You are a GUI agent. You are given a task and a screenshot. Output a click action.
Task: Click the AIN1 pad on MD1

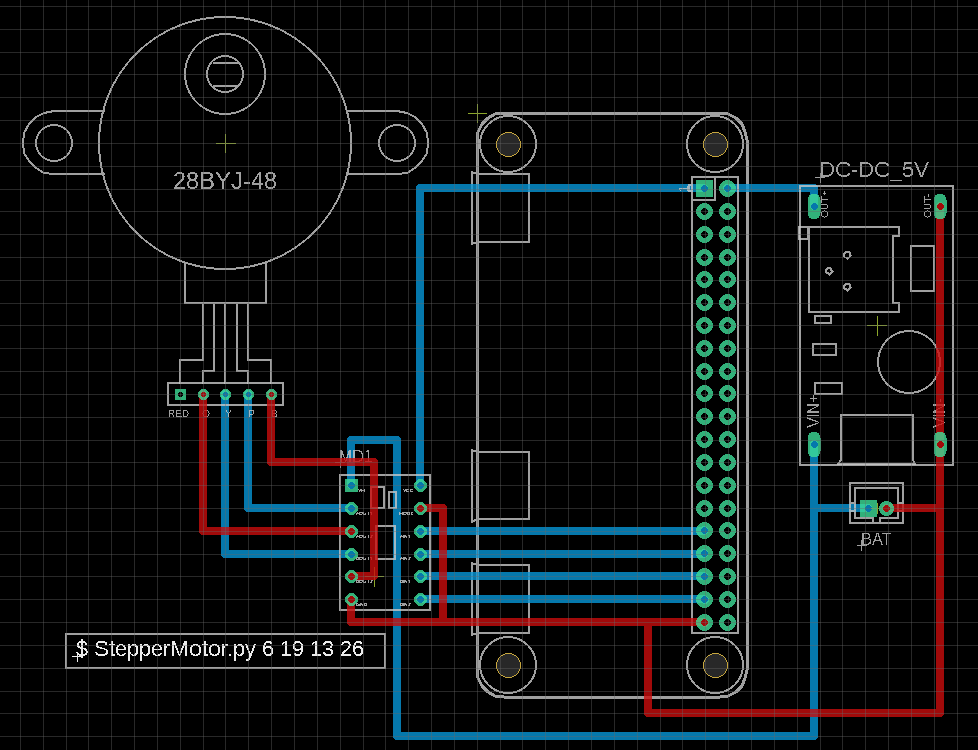pos(420,532)
